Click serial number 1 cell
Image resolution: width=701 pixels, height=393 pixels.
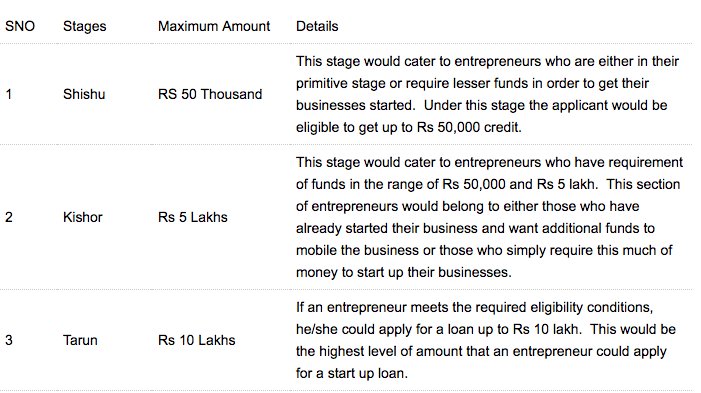click(x=8, y=94)
